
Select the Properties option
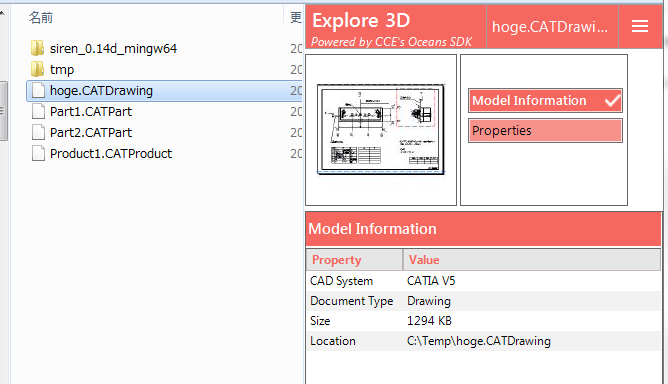[545, 130]
